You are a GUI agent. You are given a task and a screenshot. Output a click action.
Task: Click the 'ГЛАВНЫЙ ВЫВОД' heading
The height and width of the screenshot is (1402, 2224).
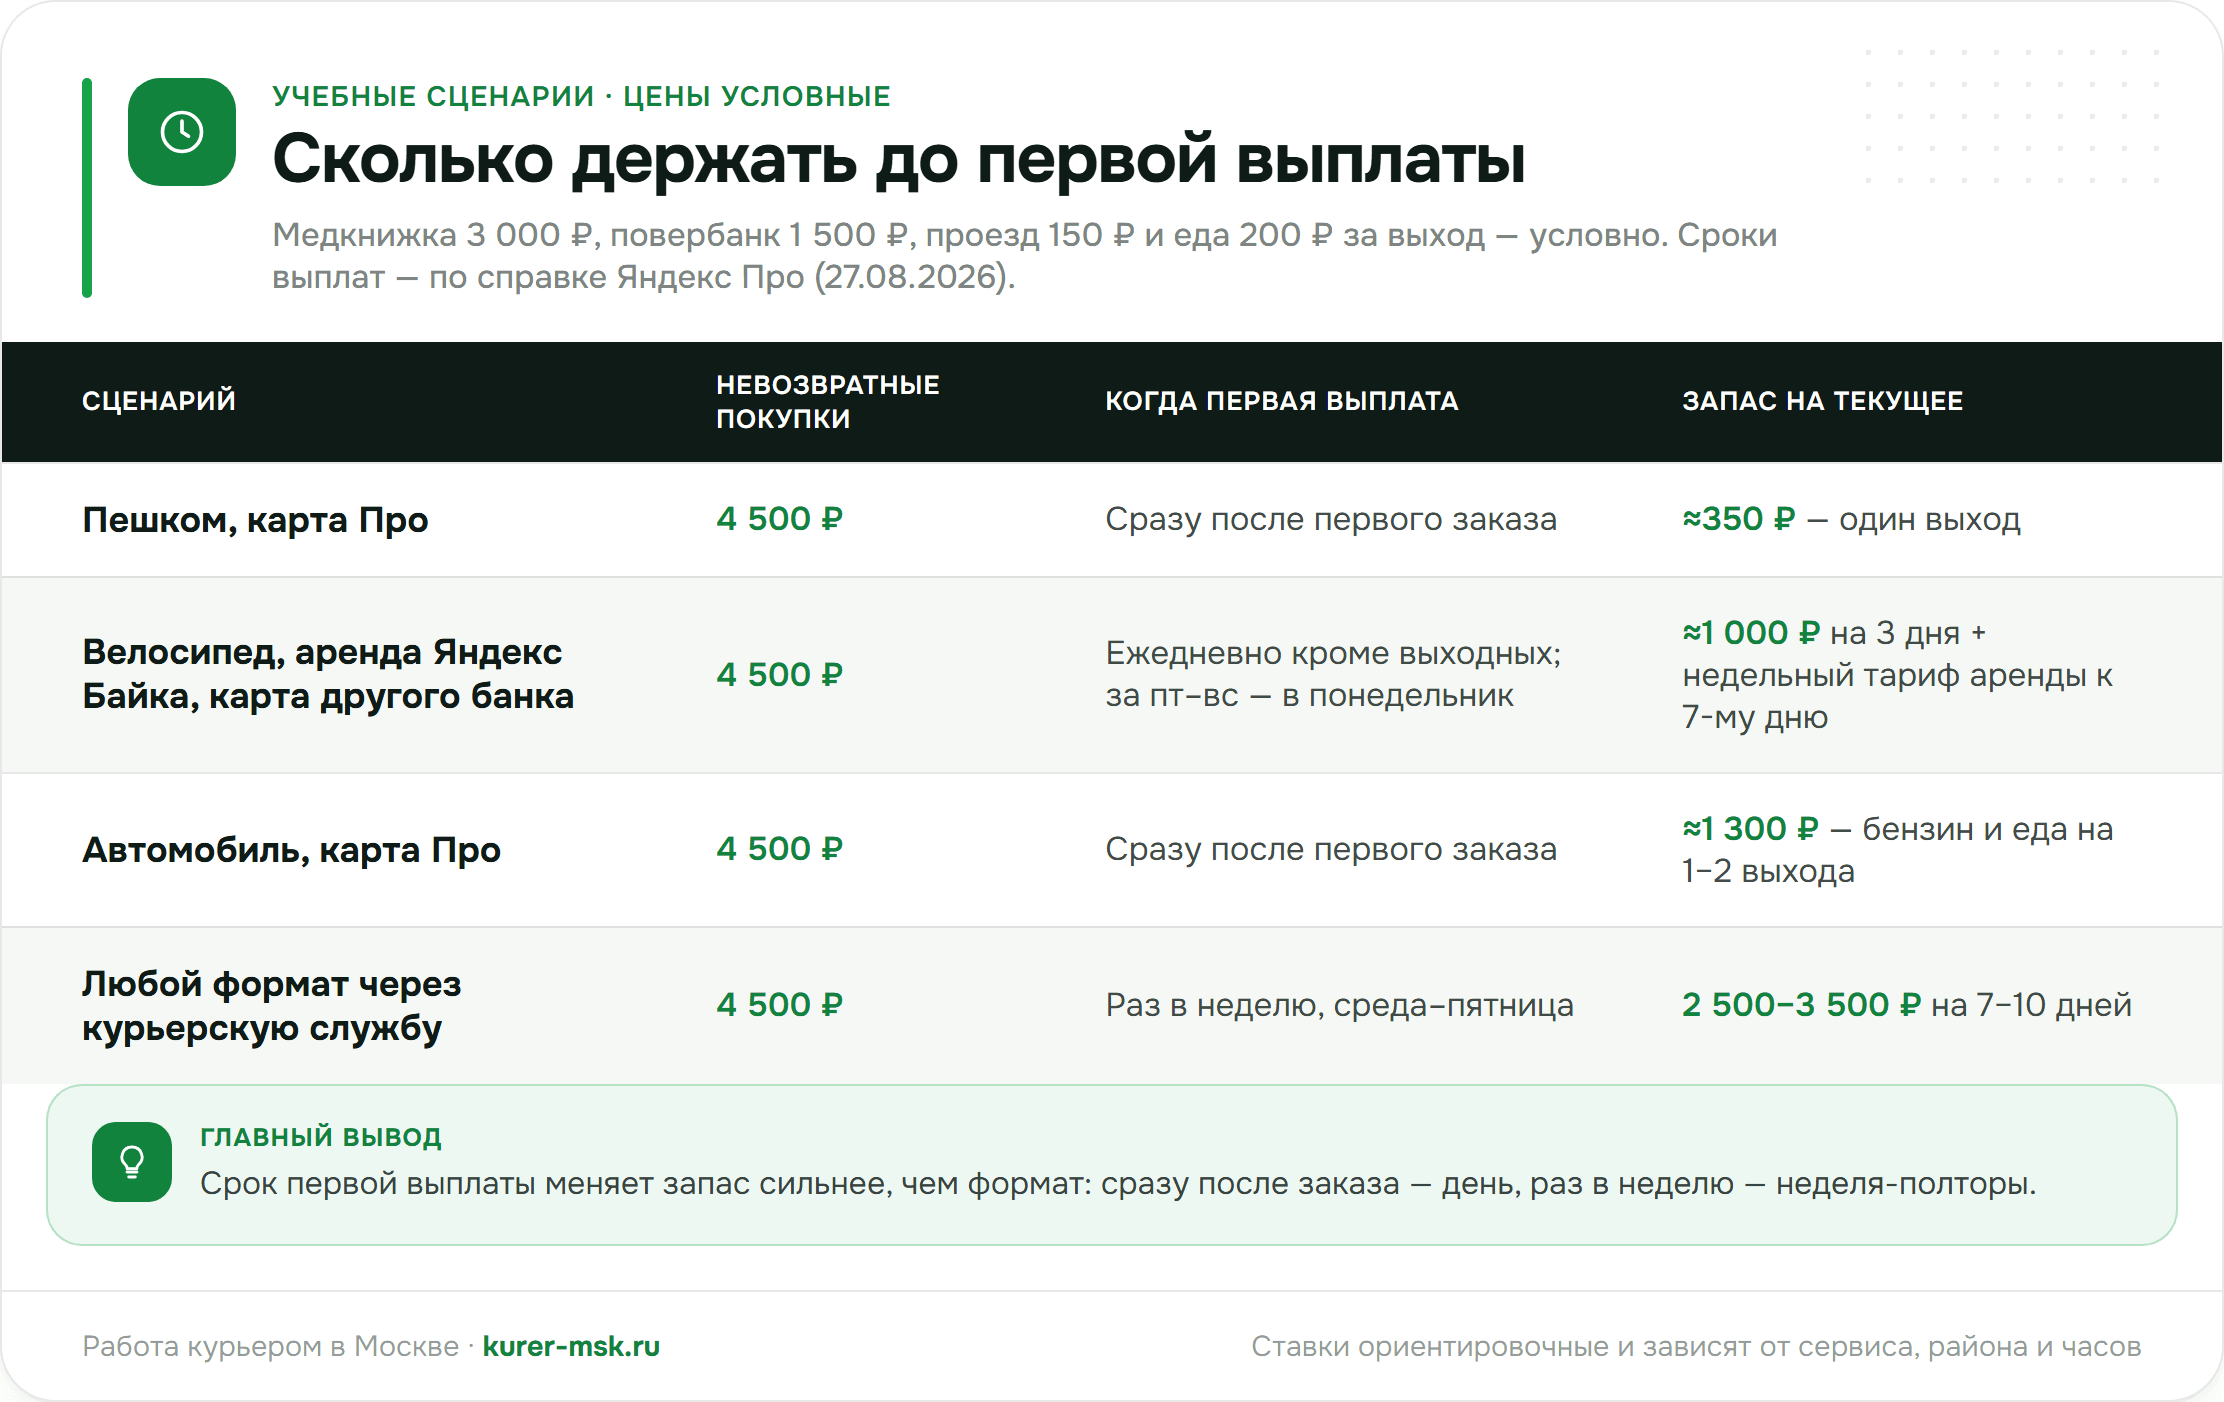321,1137
